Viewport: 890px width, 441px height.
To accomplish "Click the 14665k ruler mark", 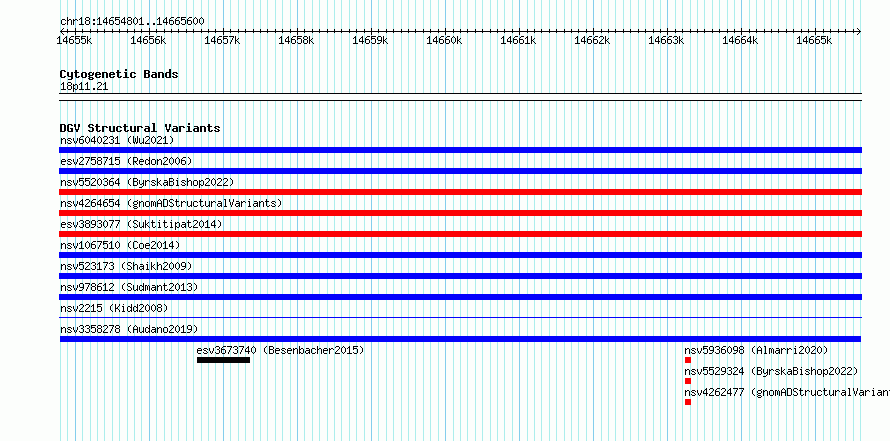I will [x=814, y=40].
